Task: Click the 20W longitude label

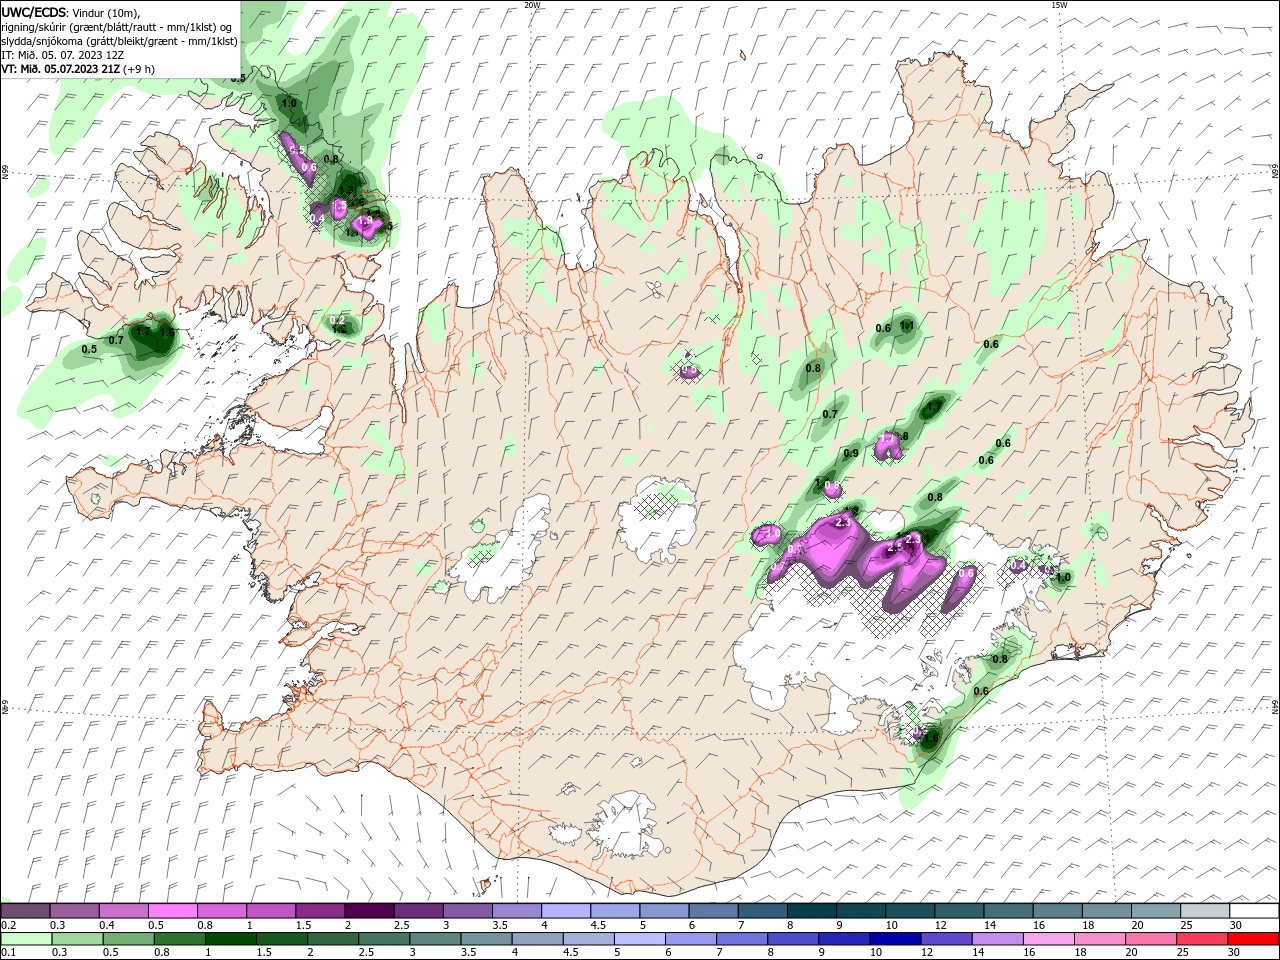Action: pyautogui.click(x=532, y=5)
